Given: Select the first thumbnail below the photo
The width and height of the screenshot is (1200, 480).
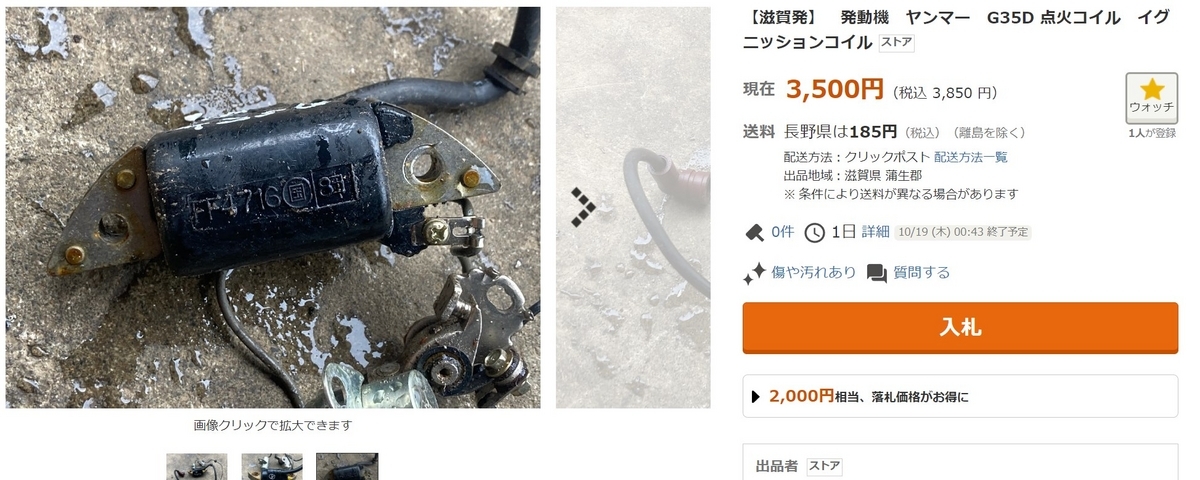Looking at the screenshot, I should (197, 466).
